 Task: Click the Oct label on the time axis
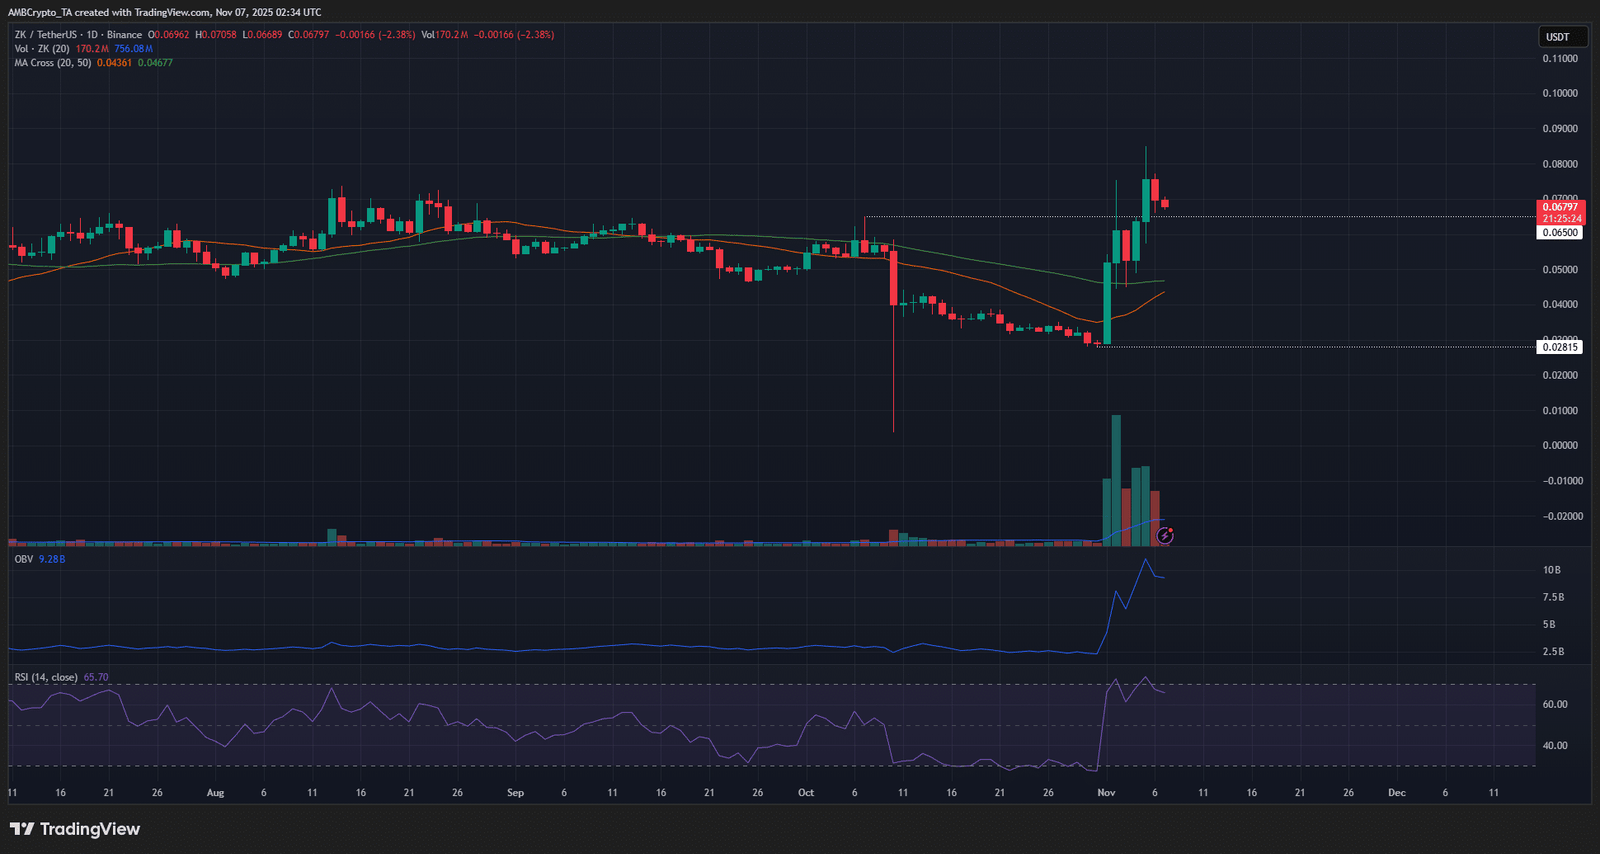point(806,793)
